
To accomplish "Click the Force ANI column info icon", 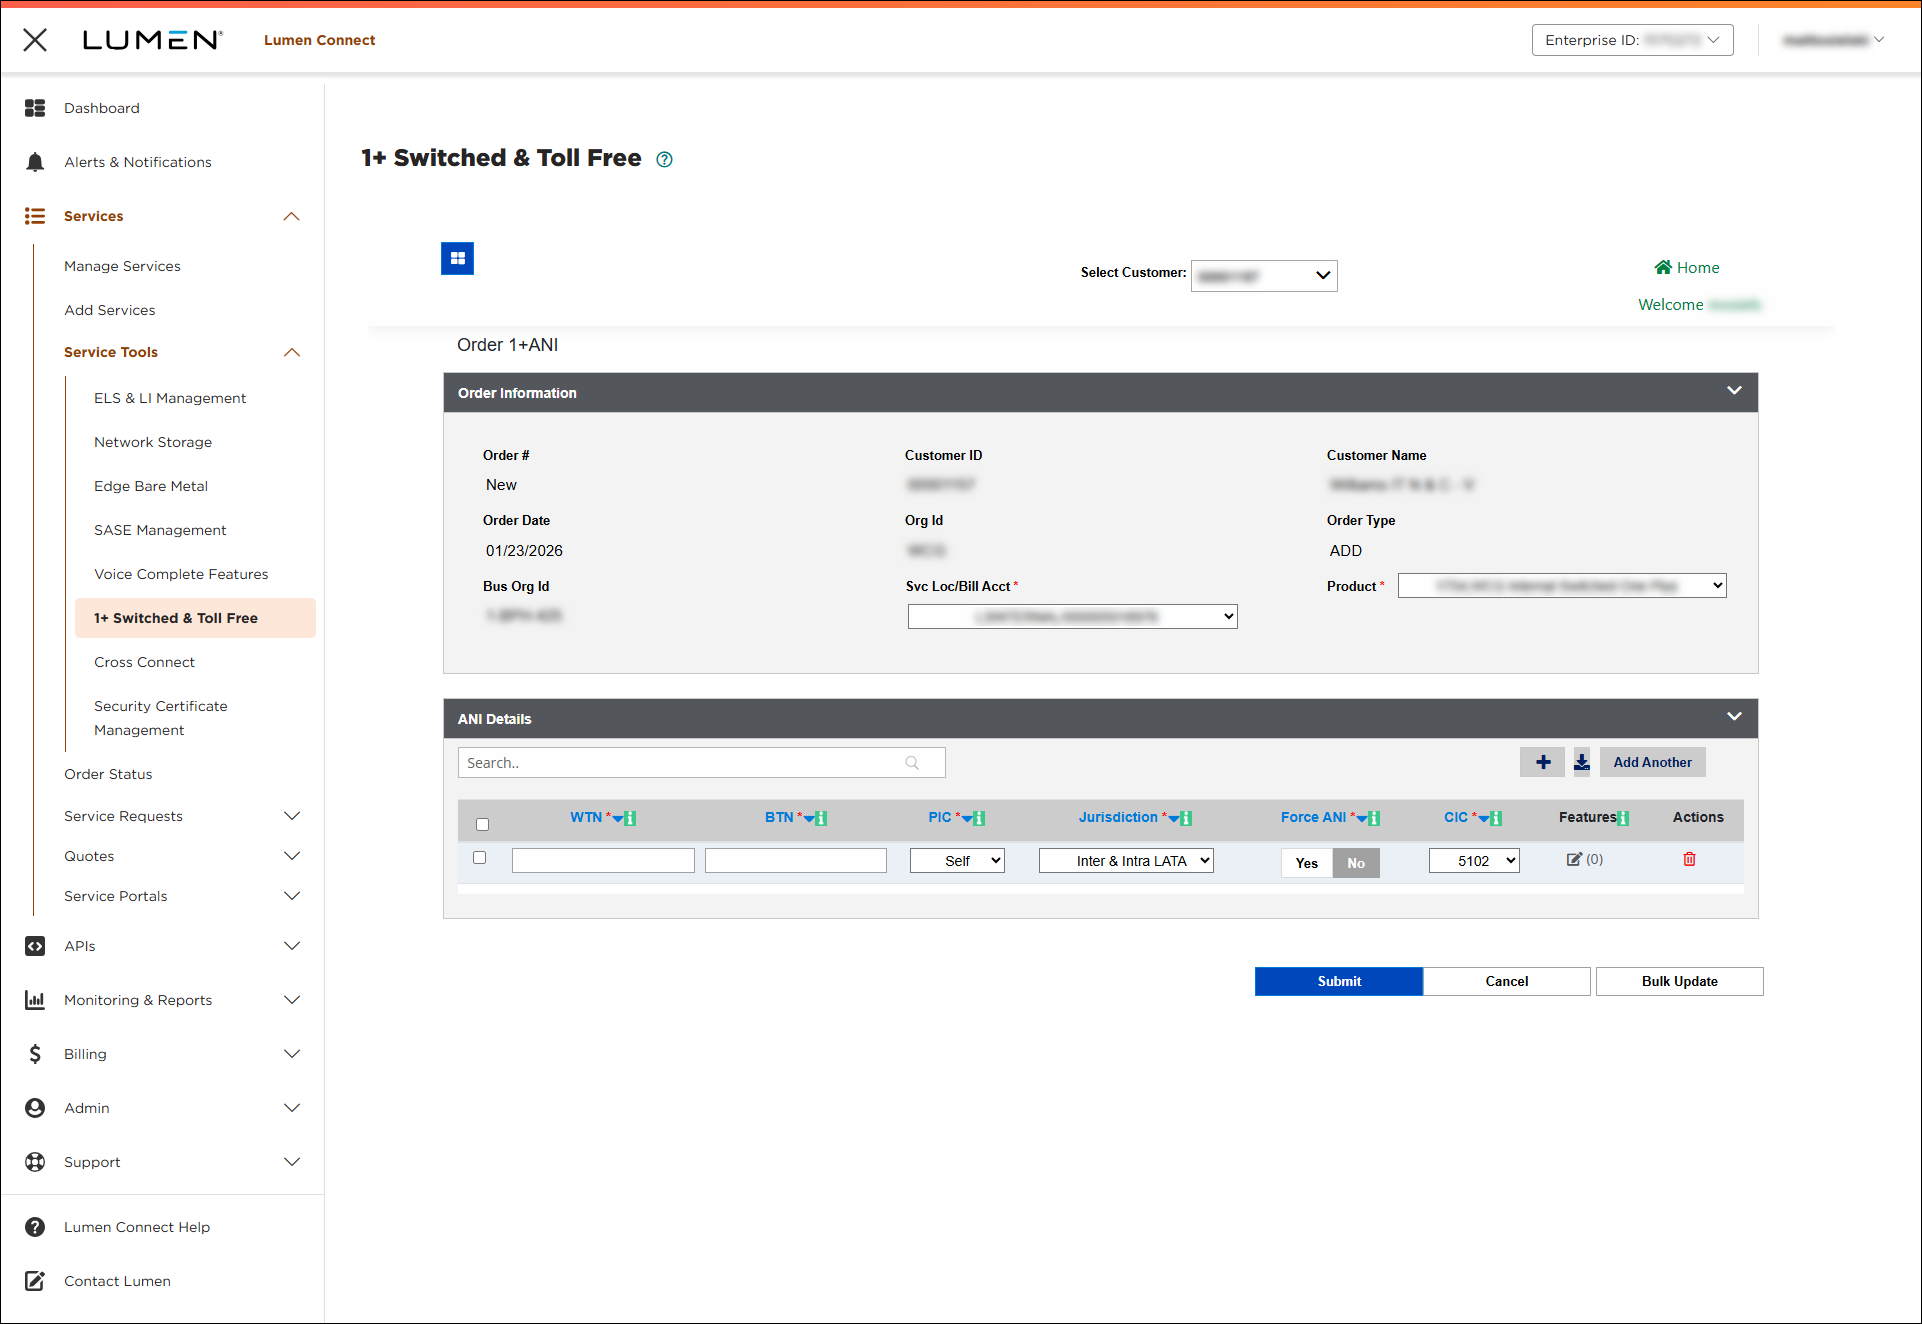I will (1374, 818).
